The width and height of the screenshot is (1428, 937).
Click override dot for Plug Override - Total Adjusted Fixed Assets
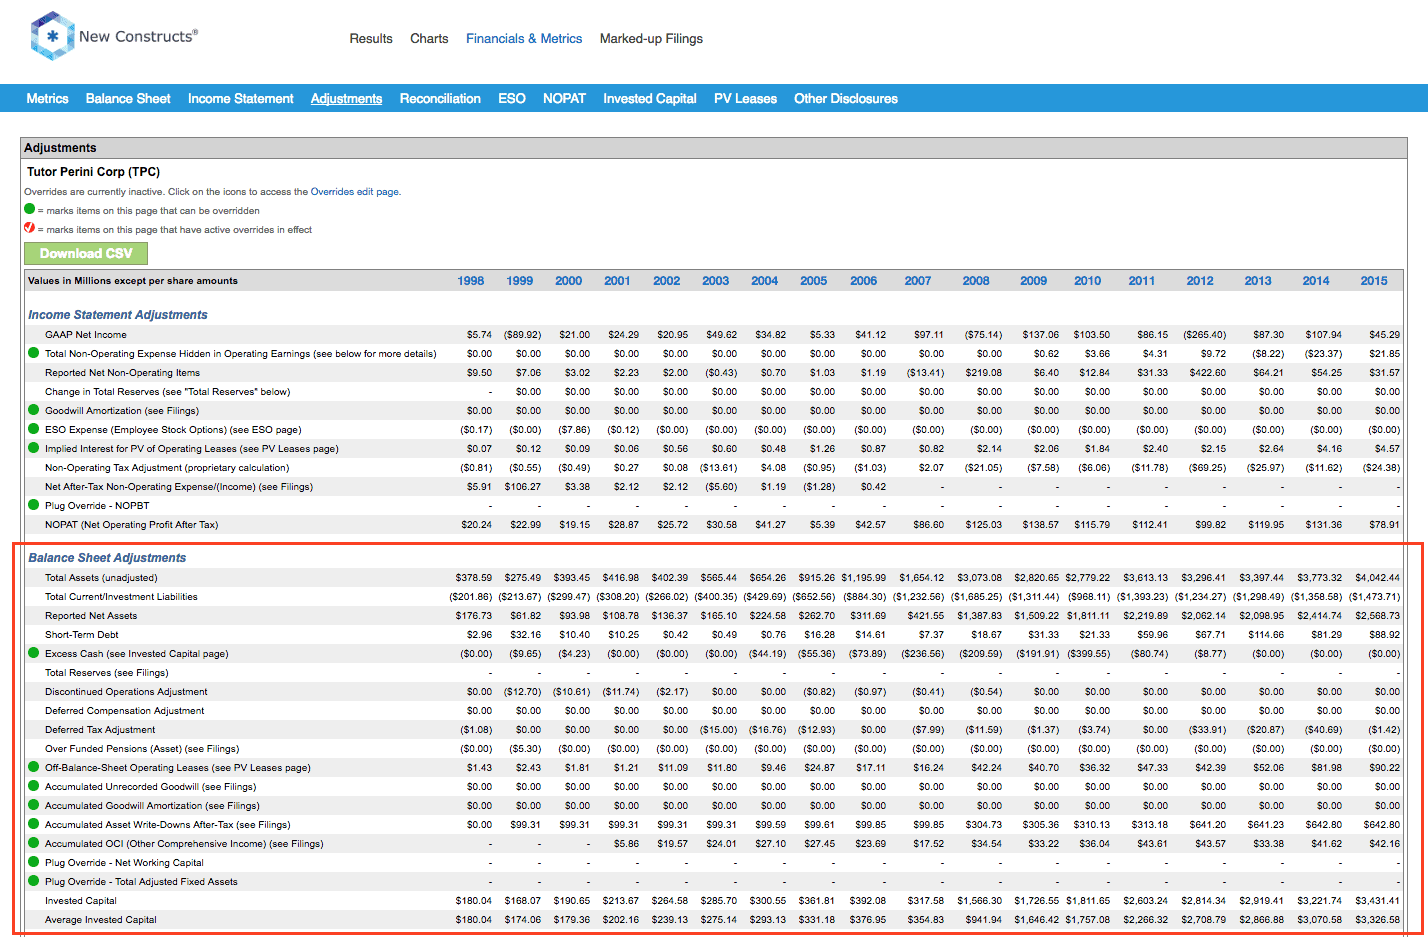33,881
